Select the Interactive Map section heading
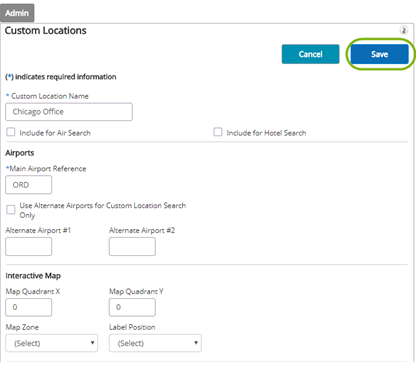Image resolution: width=416 pixels, height=366 pixels. point(33,276)
